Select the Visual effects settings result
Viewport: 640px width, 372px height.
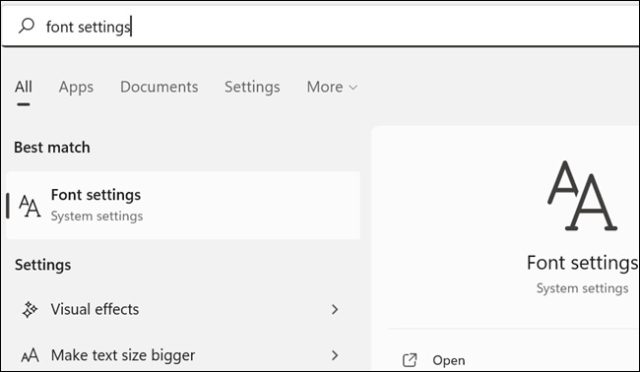point(183,310)
